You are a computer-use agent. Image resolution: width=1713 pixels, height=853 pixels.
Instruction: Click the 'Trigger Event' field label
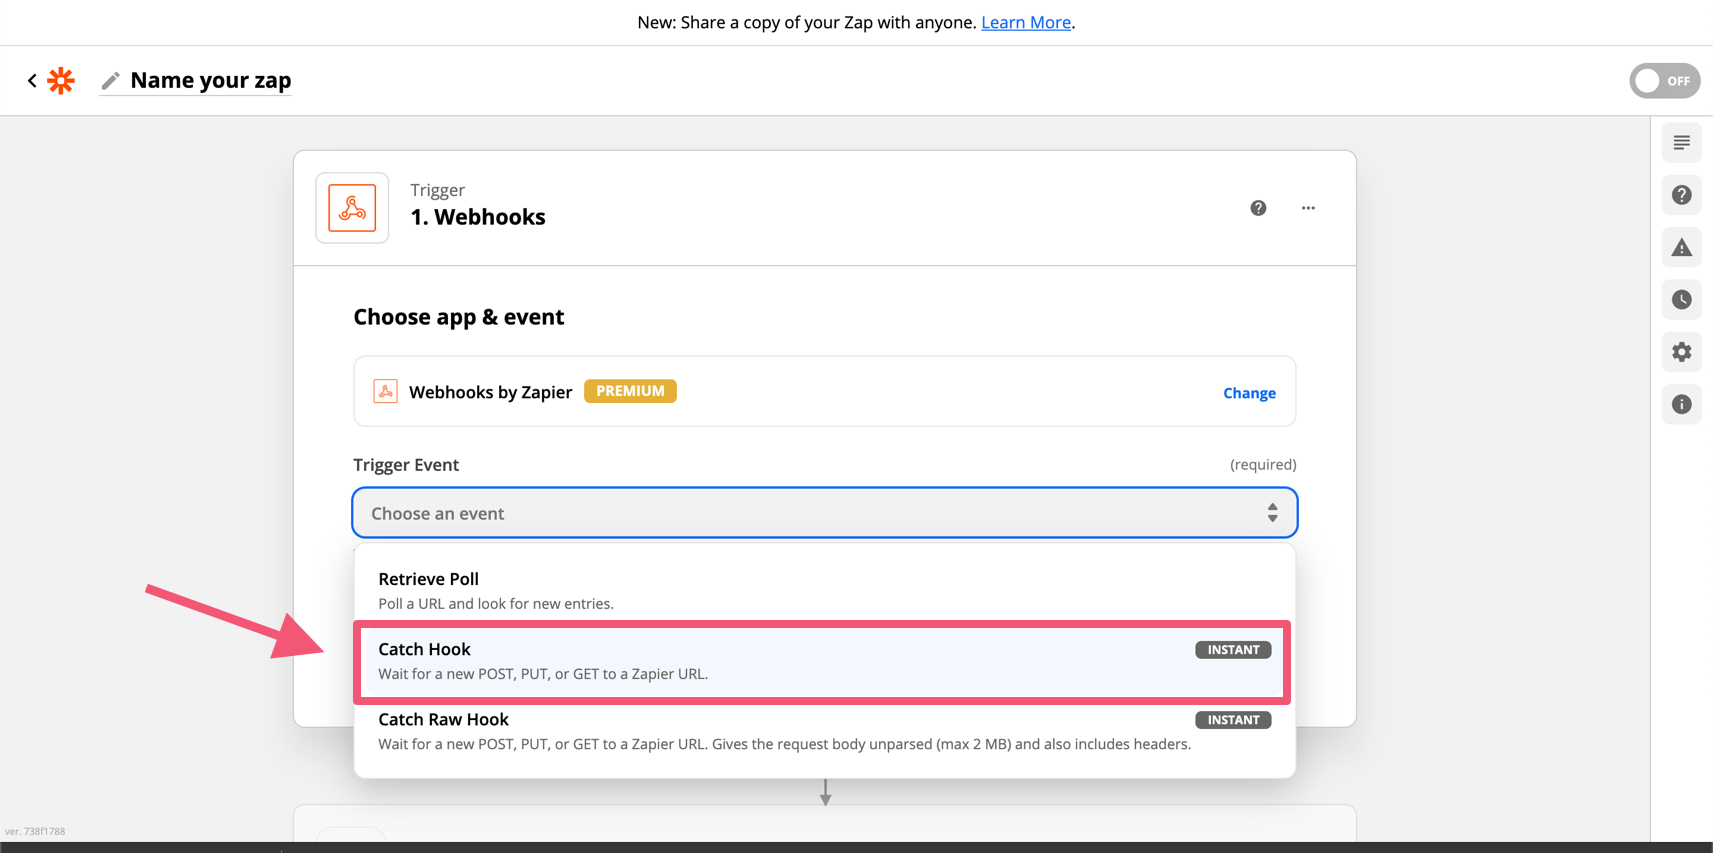coord(406,464)
